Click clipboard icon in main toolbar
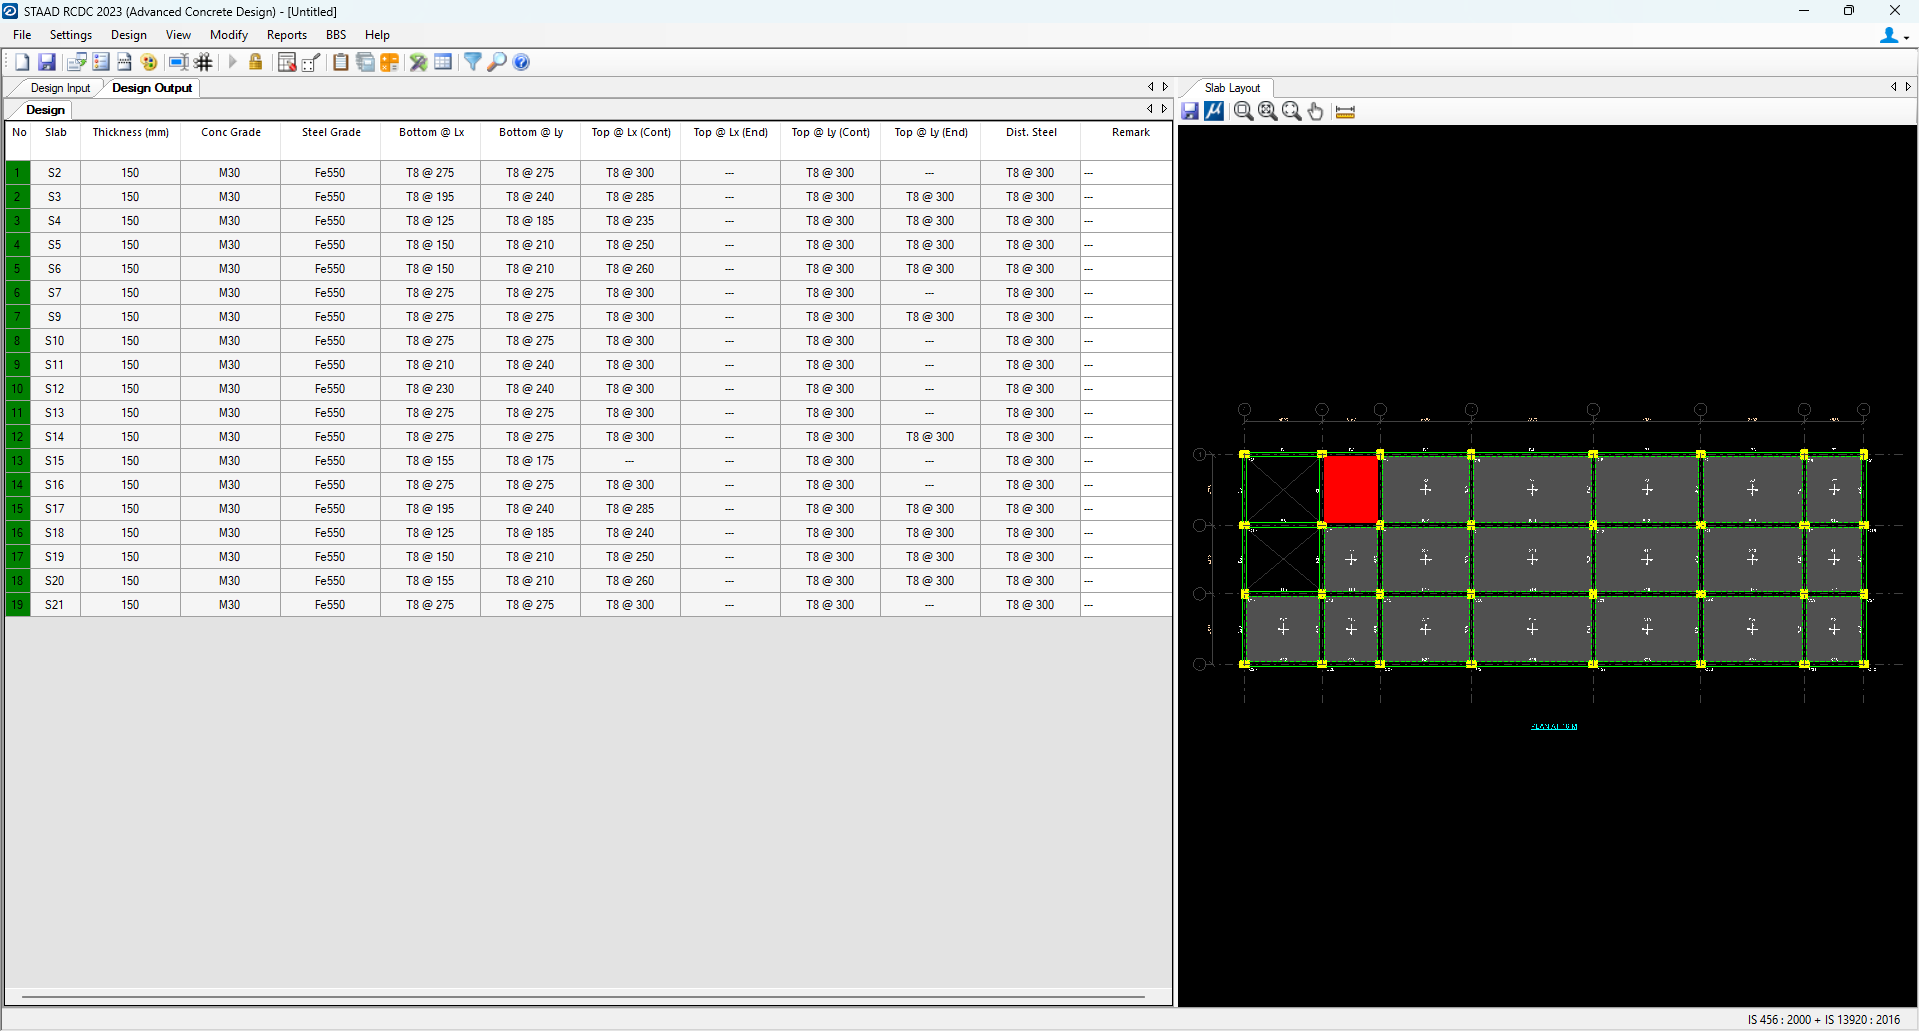The height and width of the screenshot is (1032, 1919). [x=341, y=62]
